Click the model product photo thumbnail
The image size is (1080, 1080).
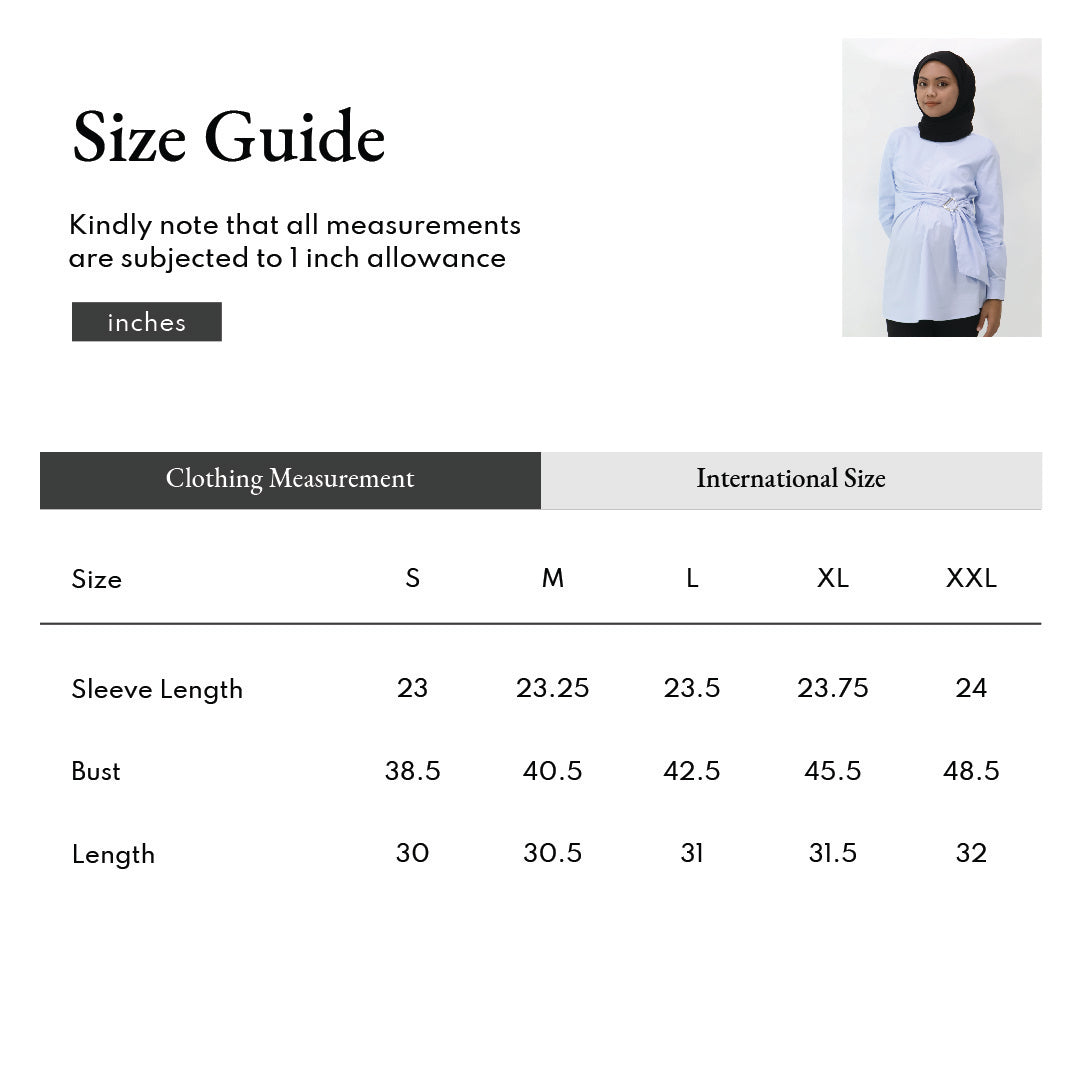click(x=941, y=187)
